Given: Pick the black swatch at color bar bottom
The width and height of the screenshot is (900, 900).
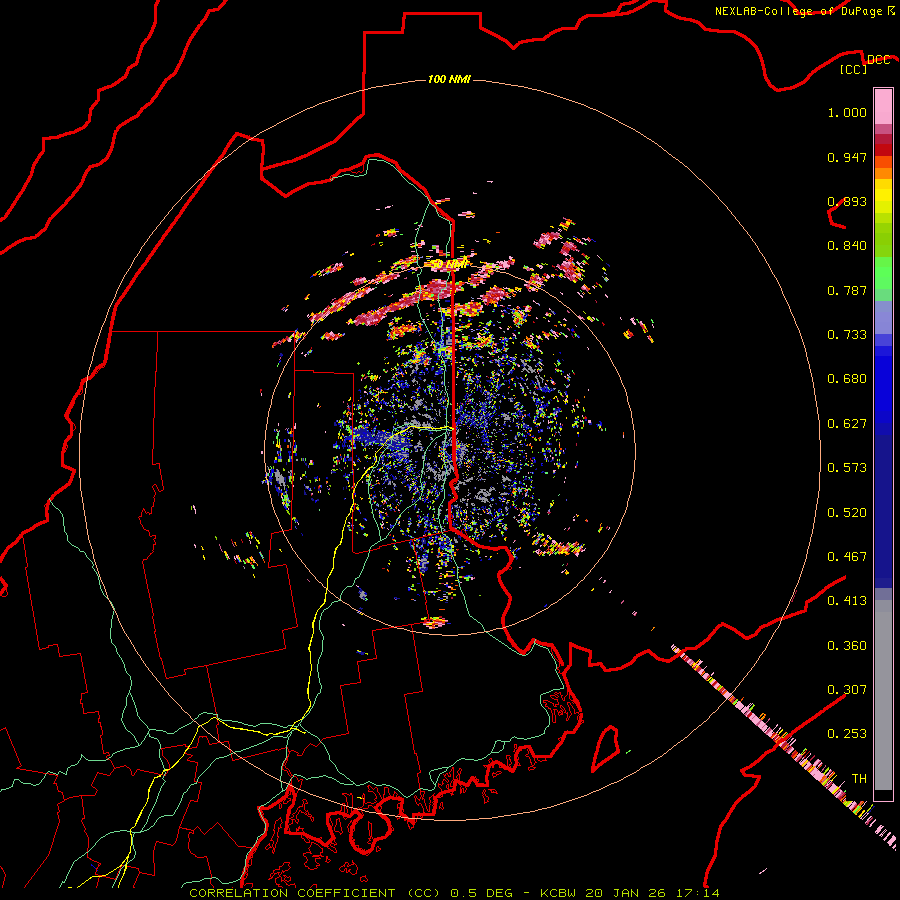Looking at the screenshot, I should (x=883, y=795).
